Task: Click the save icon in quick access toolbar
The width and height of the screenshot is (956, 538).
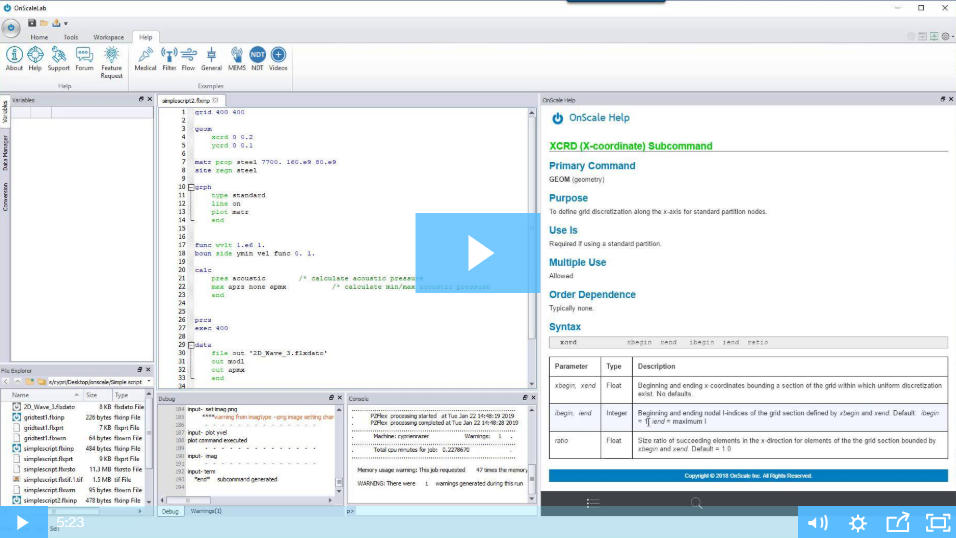Action: [32, 23]
